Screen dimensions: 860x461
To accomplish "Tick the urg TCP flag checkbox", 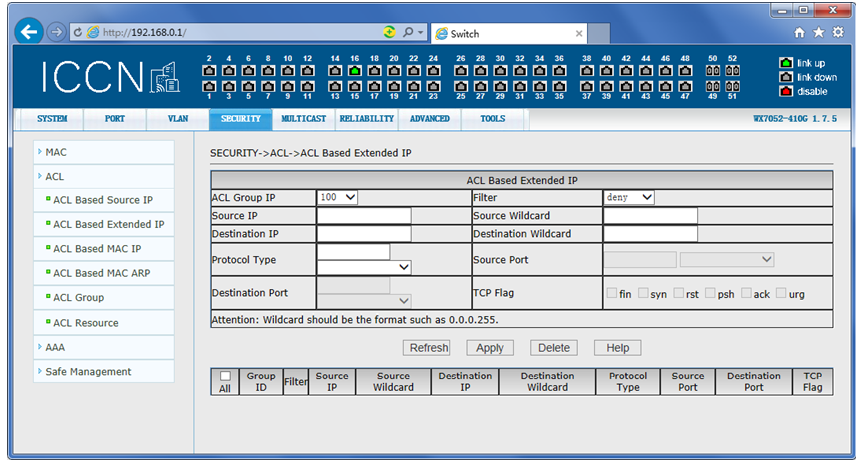I will point(781,293).
